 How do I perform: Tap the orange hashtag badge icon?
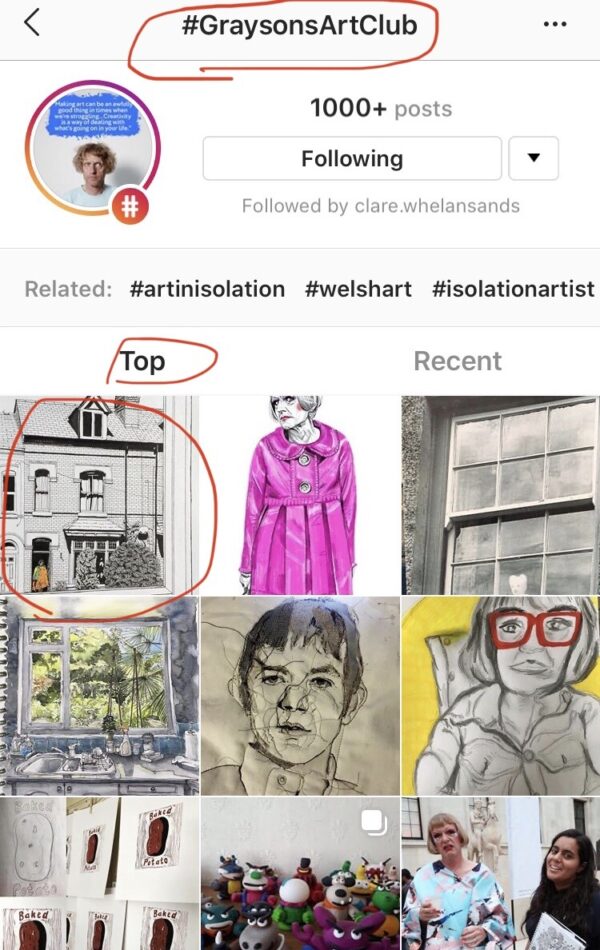(x=130, y=206)
